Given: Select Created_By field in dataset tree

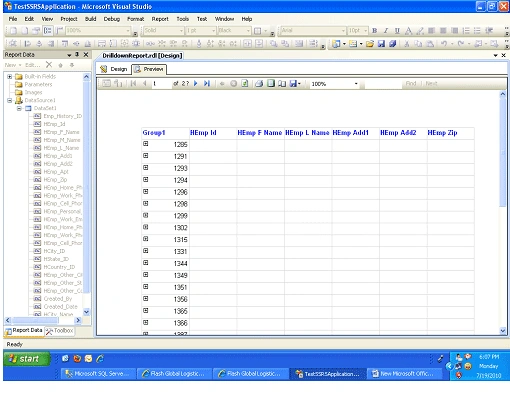Looking at the screenshot, I should pos(57,299).
